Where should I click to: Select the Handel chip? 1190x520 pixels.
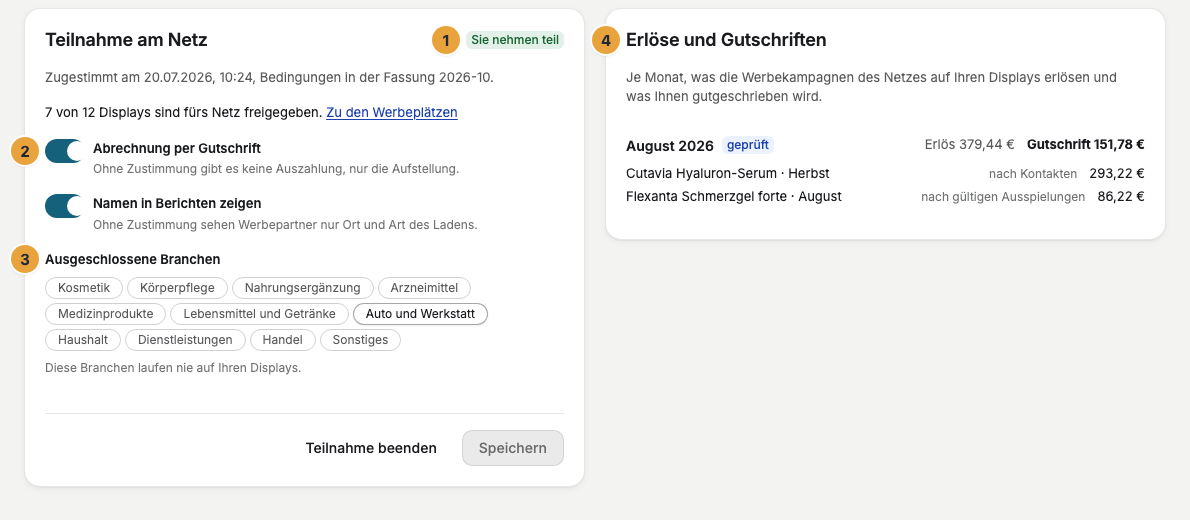(282, 340)
